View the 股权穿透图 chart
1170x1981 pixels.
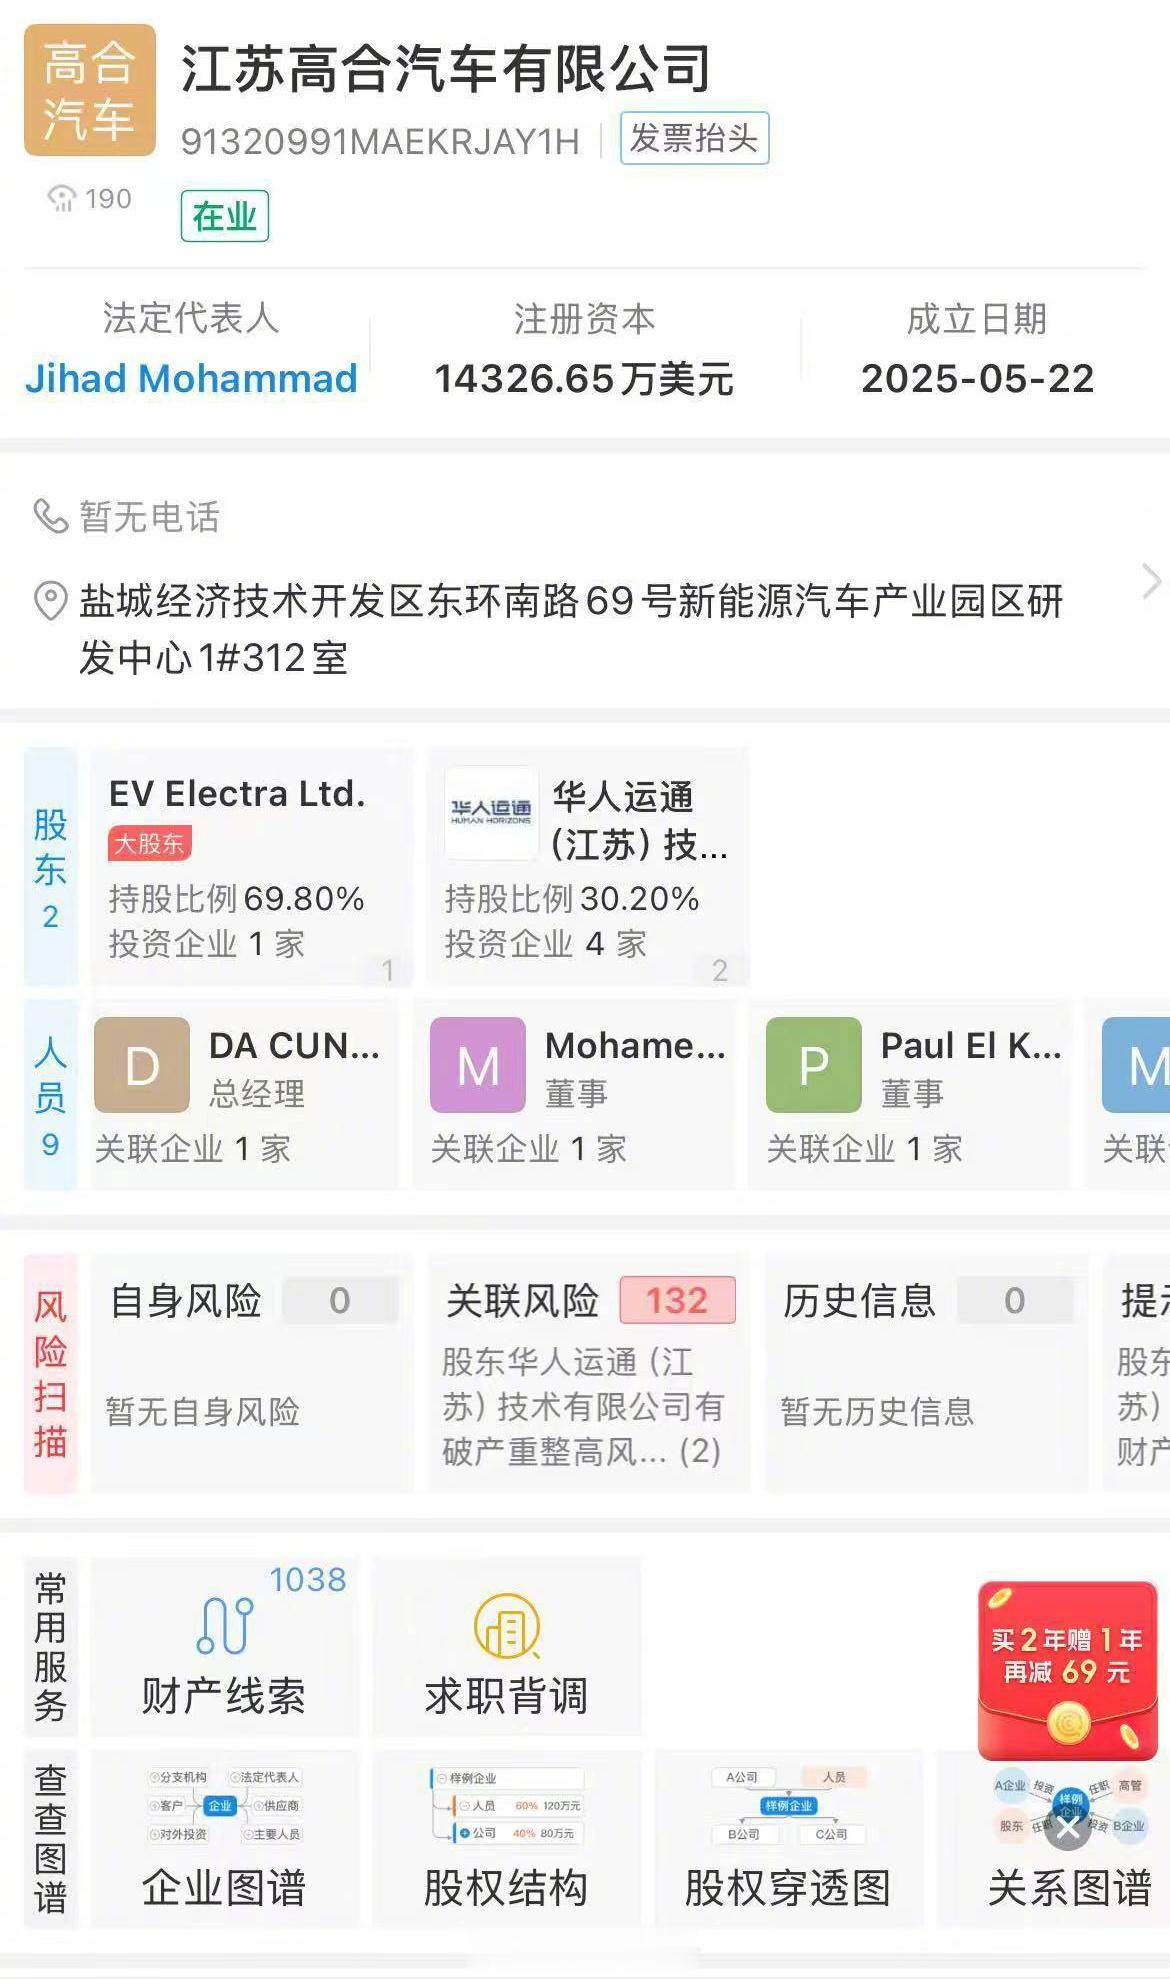pos(788,1807)
